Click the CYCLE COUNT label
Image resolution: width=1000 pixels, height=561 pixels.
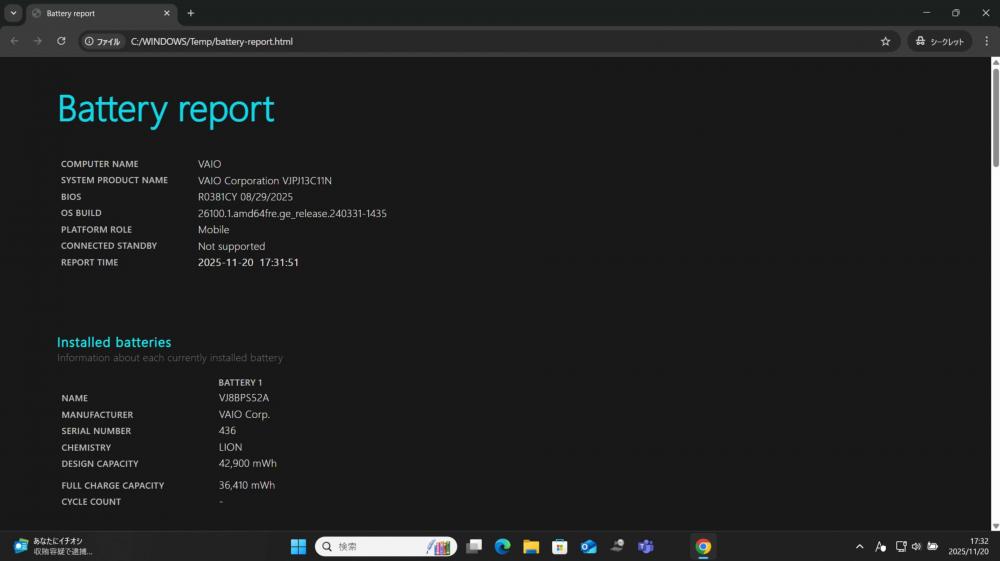(91, 502)
